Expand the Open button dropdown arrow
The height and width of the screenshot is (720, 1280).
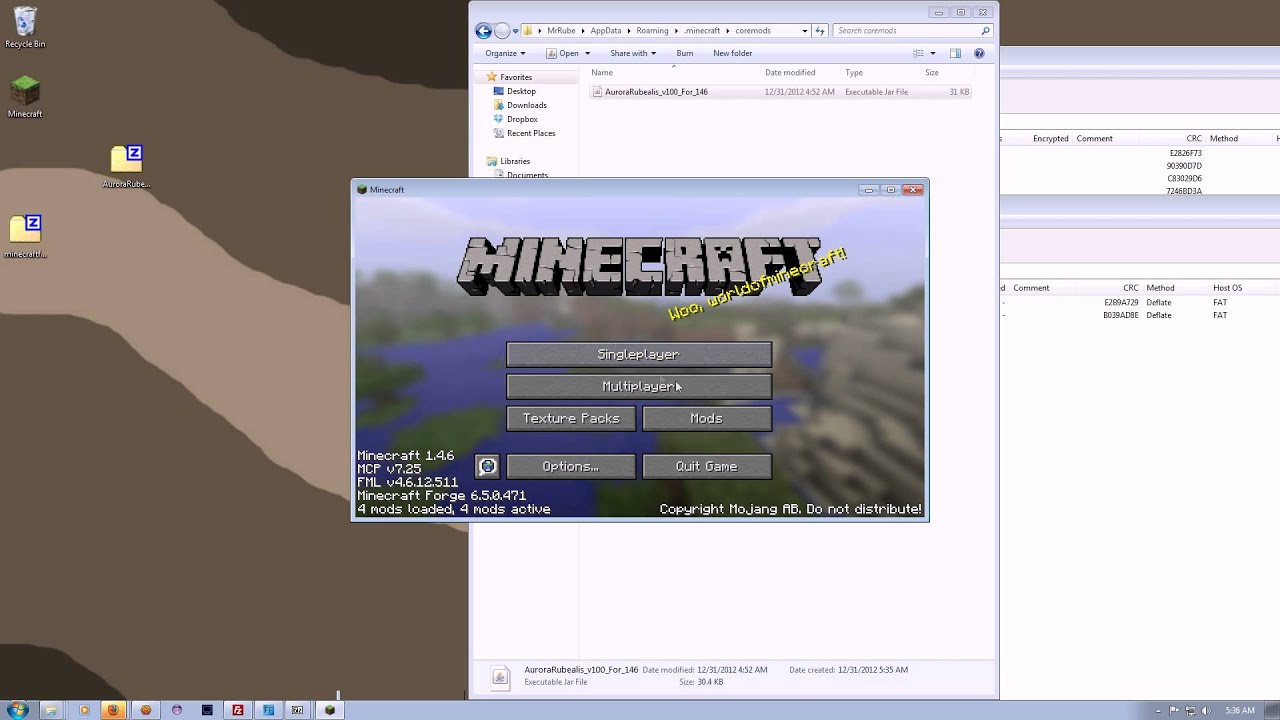(587, 53)
